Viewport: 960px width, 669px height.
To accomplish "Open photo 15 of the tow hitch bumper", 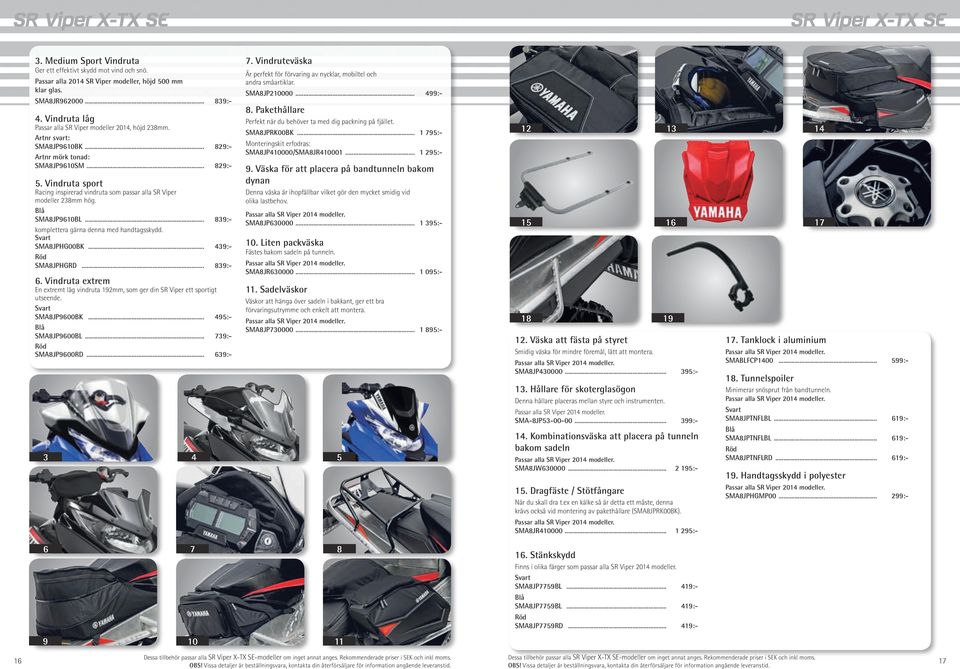I will coord(574,183).
